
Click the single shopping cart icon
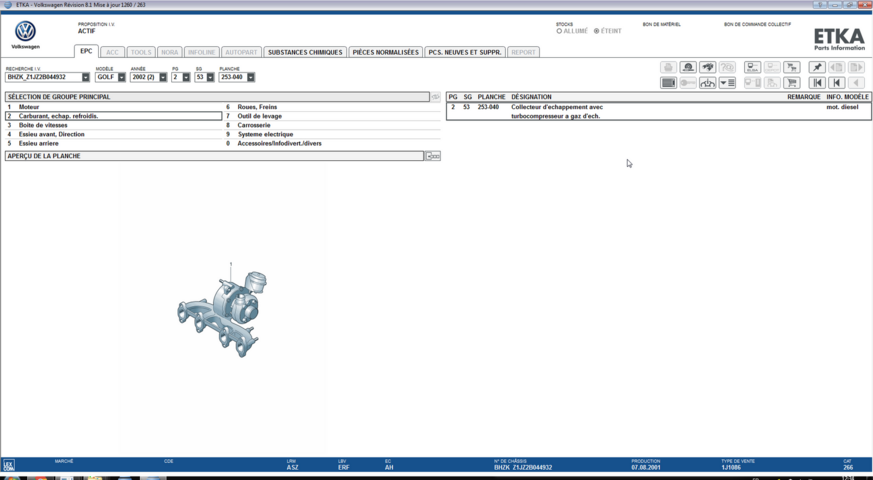792,83
